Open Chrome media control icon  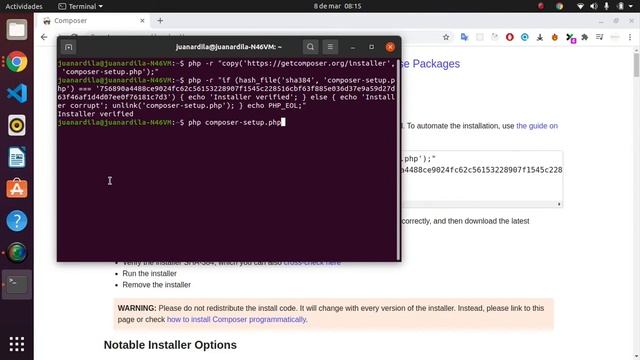600,37
